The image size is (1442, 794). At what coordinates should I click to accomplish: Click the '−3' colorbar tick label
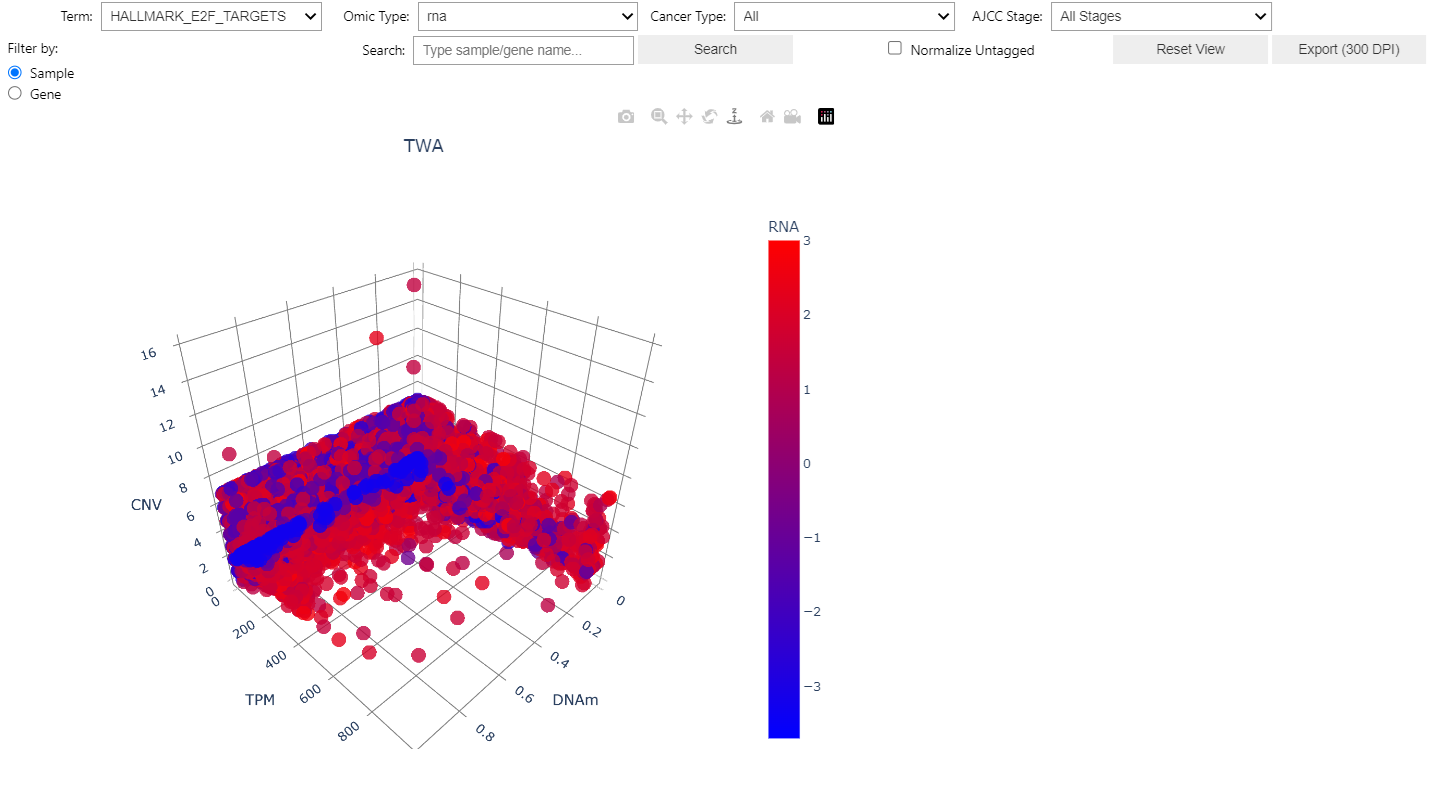coord(814,687)
